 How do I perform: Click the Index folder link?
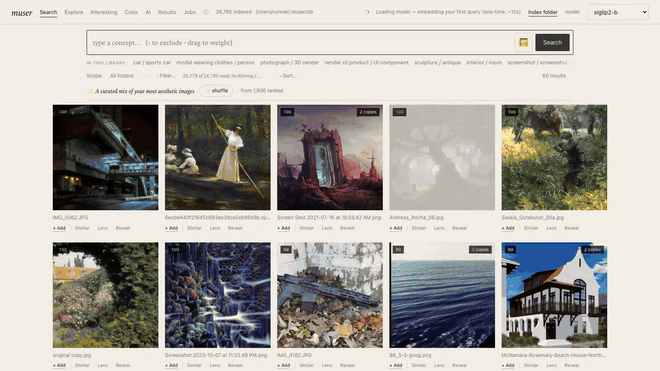tap(543, 12)
